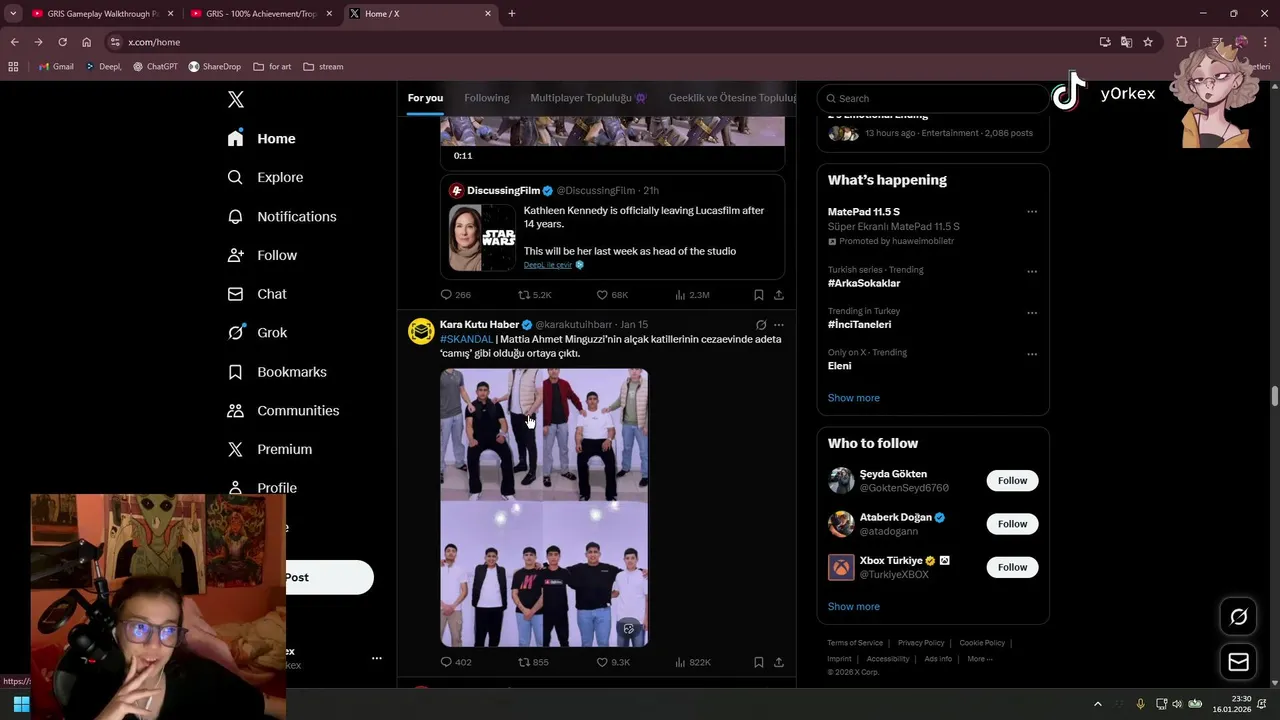This screenshot has height=720, width=1280.
Task: Reply to the DiscussingFilm quote post (266)
Action: click(x=456, y=295)
